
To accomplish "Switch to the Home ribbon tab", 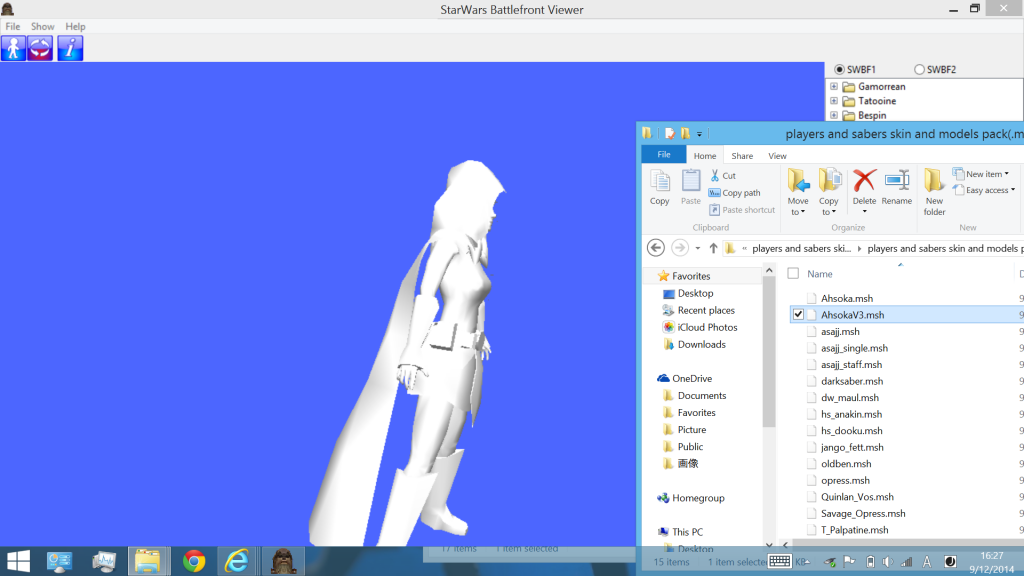I will pyautogui.click(x=705, y=155).
